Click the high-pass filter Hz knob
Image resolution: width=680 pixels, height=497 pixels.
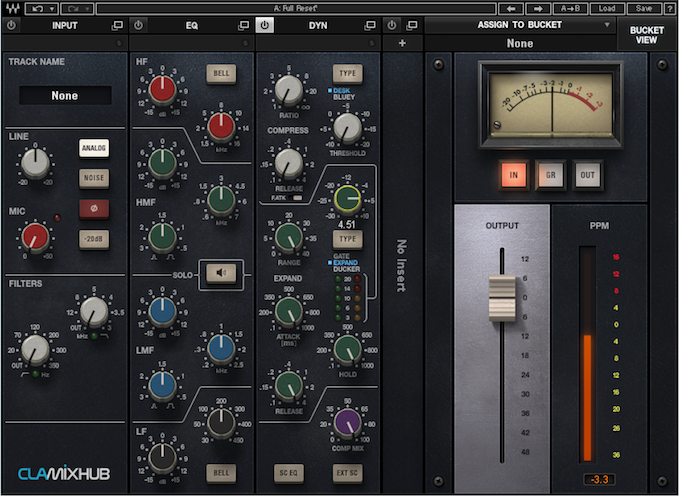[35, 350]
